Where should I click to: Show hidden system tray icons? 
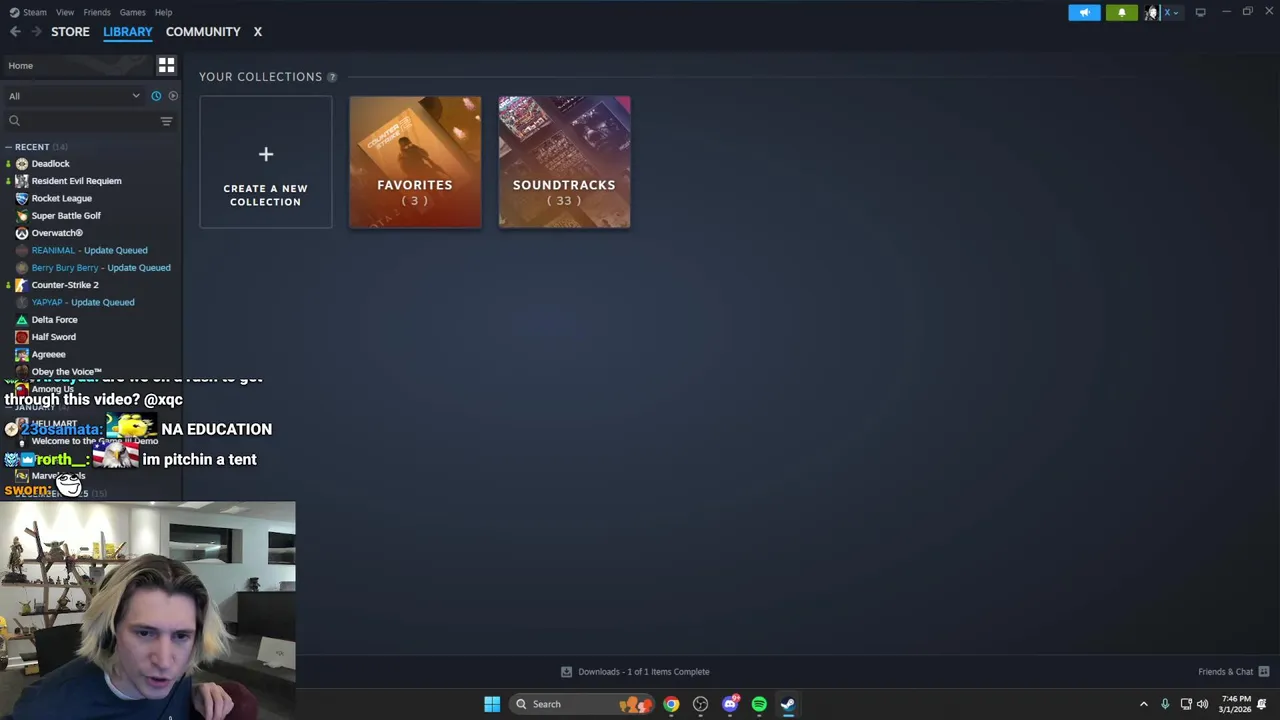coord(1144,704)
